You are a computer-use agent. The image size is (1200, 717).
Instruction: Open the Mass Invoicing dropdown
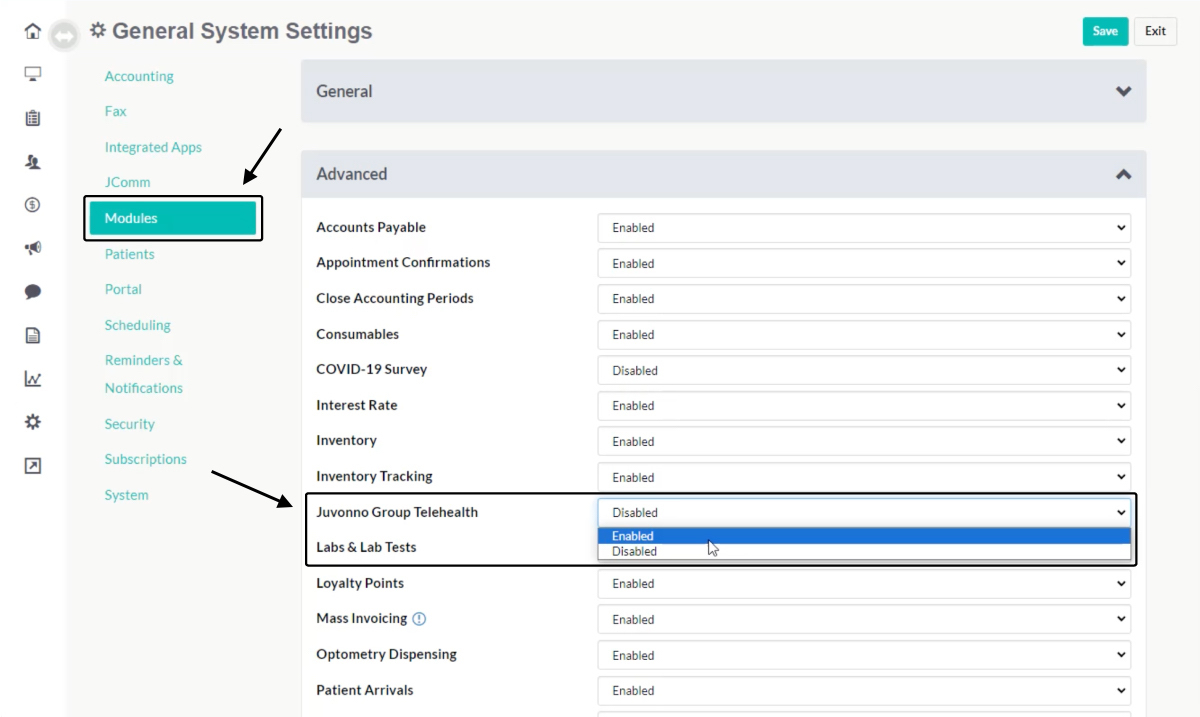point(864,619)
